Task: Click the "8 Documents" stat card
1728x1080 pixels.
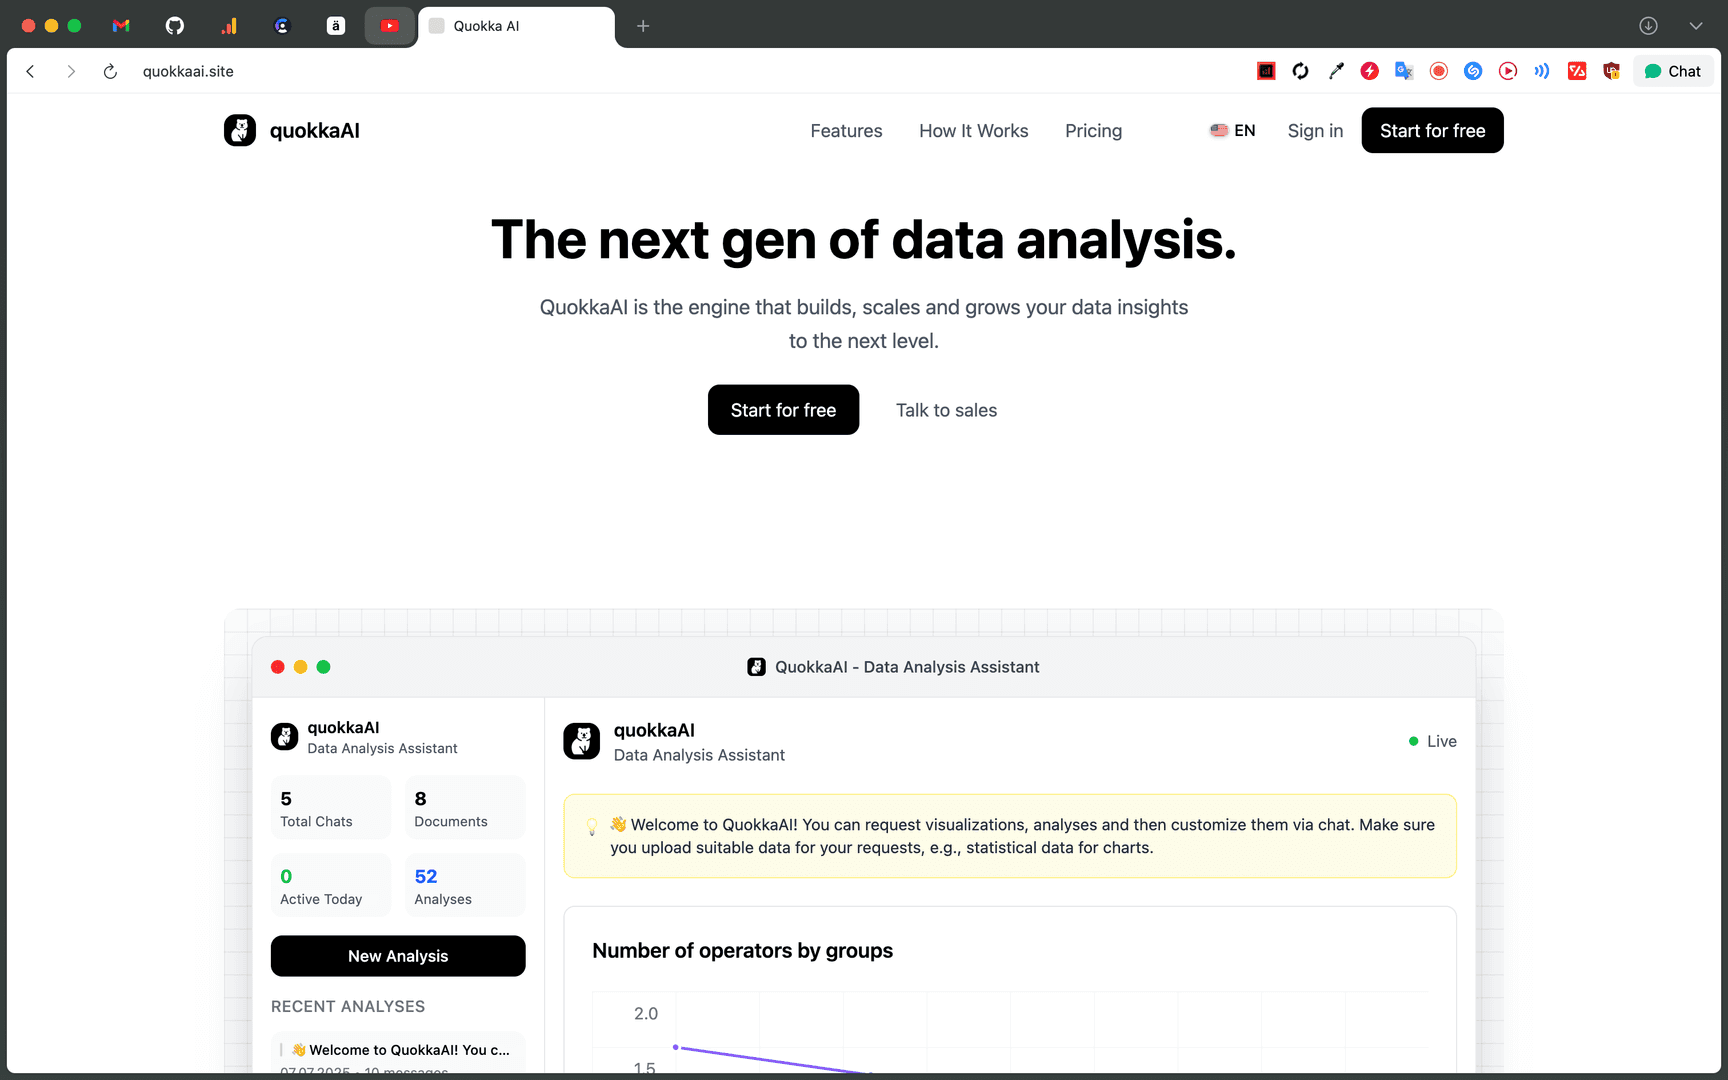Action: tap(465, 808)
